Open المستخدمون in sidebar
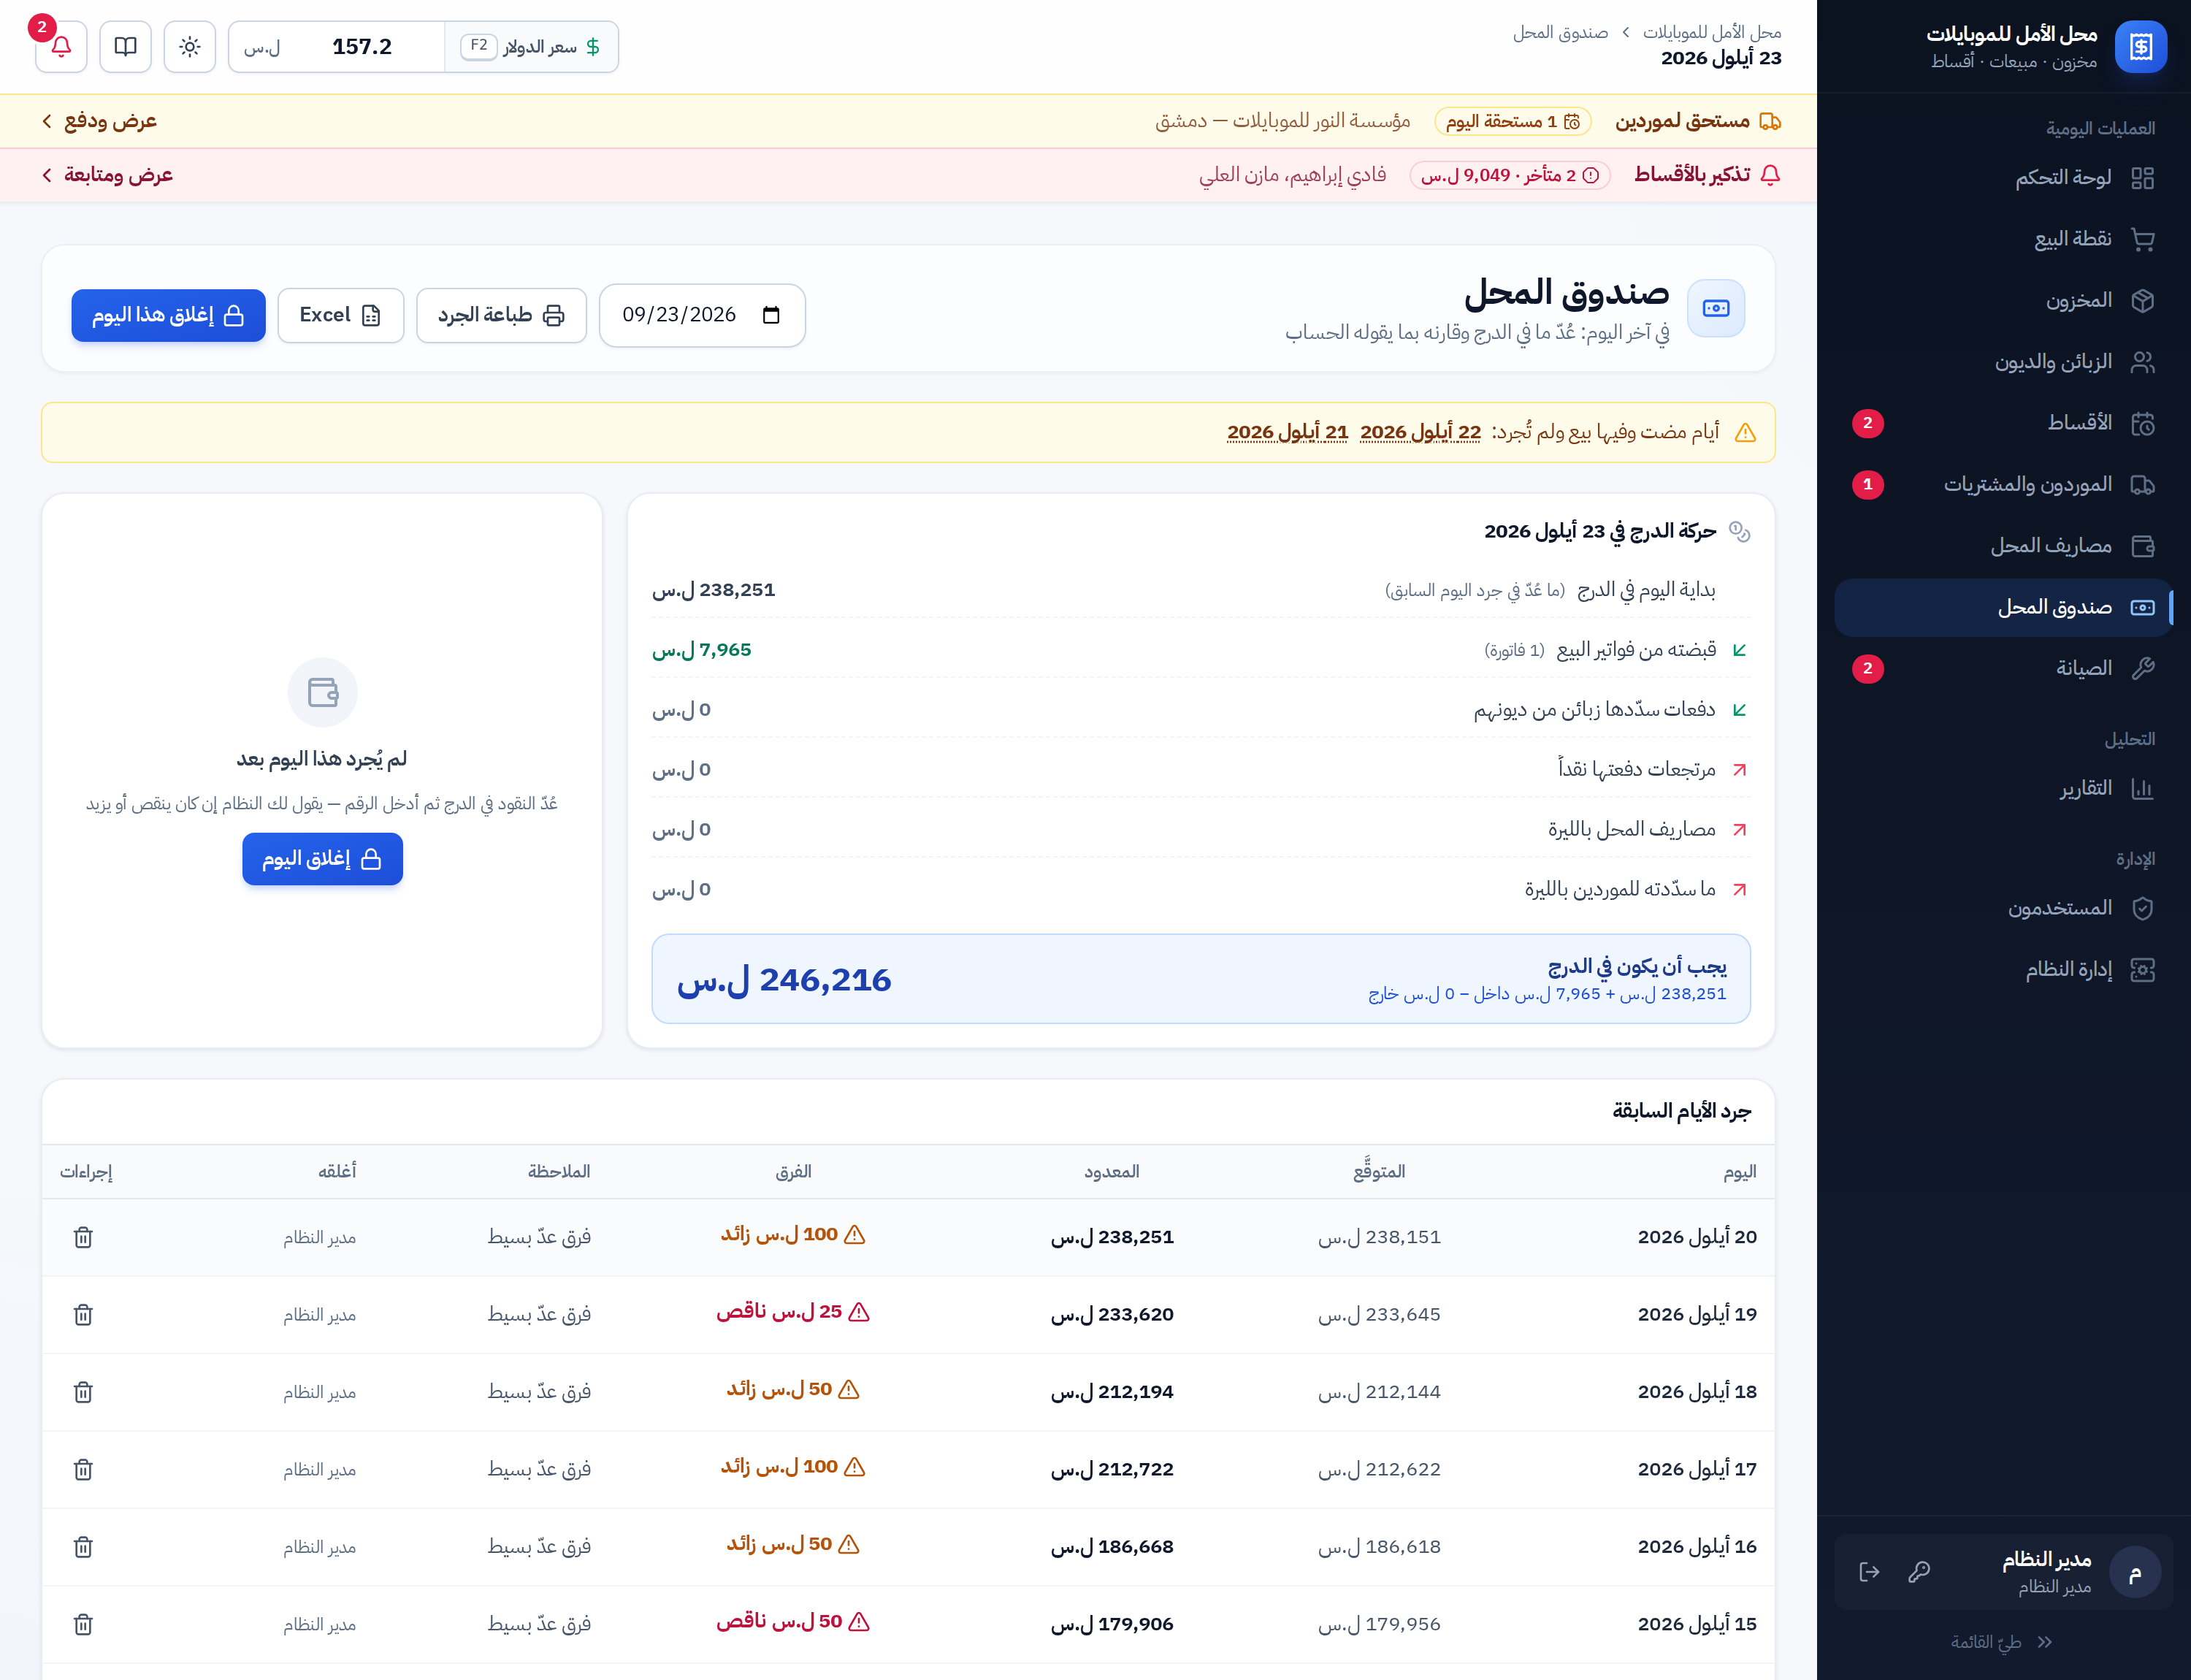Image resolution: width=2191 pixels, height=1680 pixels. 2004,909
